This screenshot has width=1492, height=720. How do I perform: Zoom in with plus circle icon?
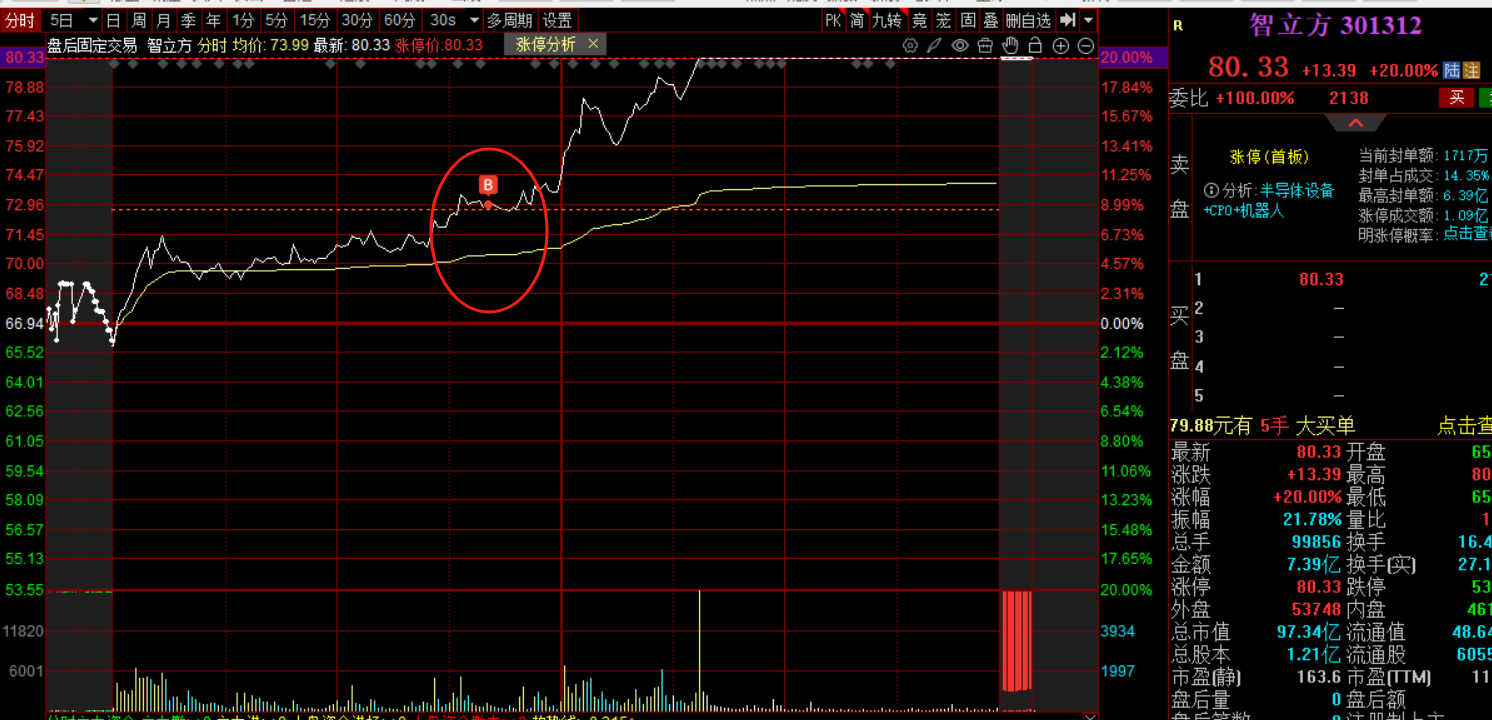tap(1061, 45)
